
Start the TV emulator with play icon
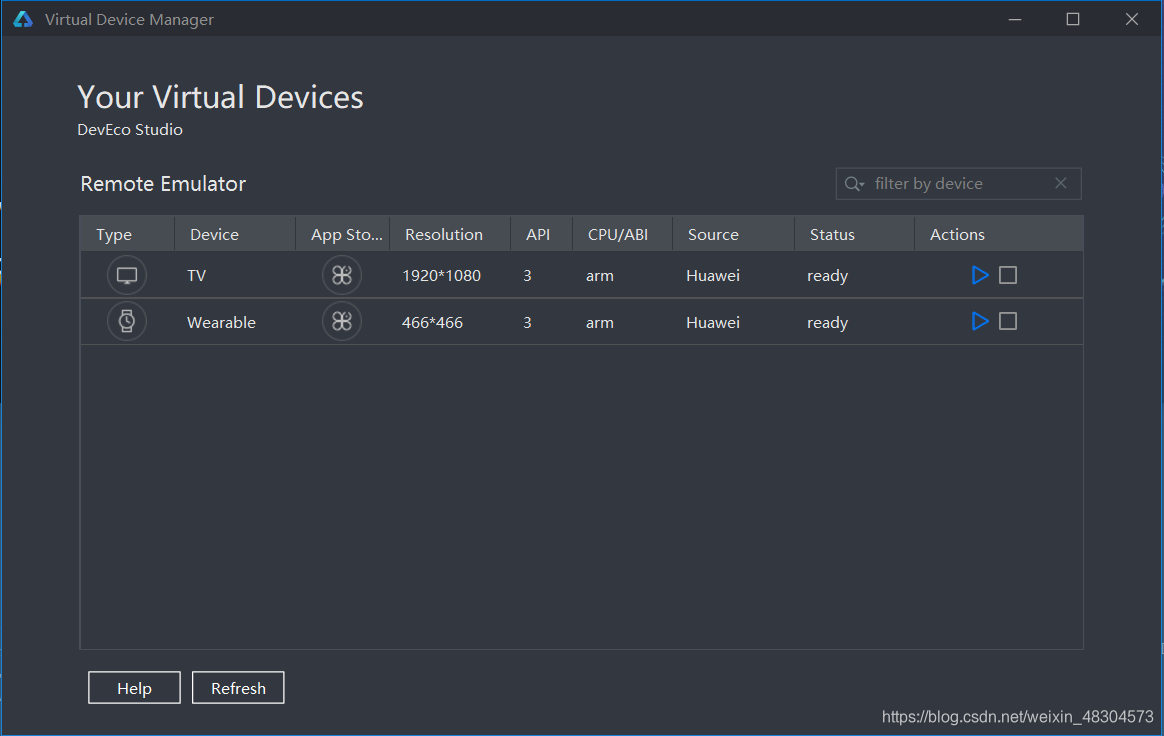(980, 276)
